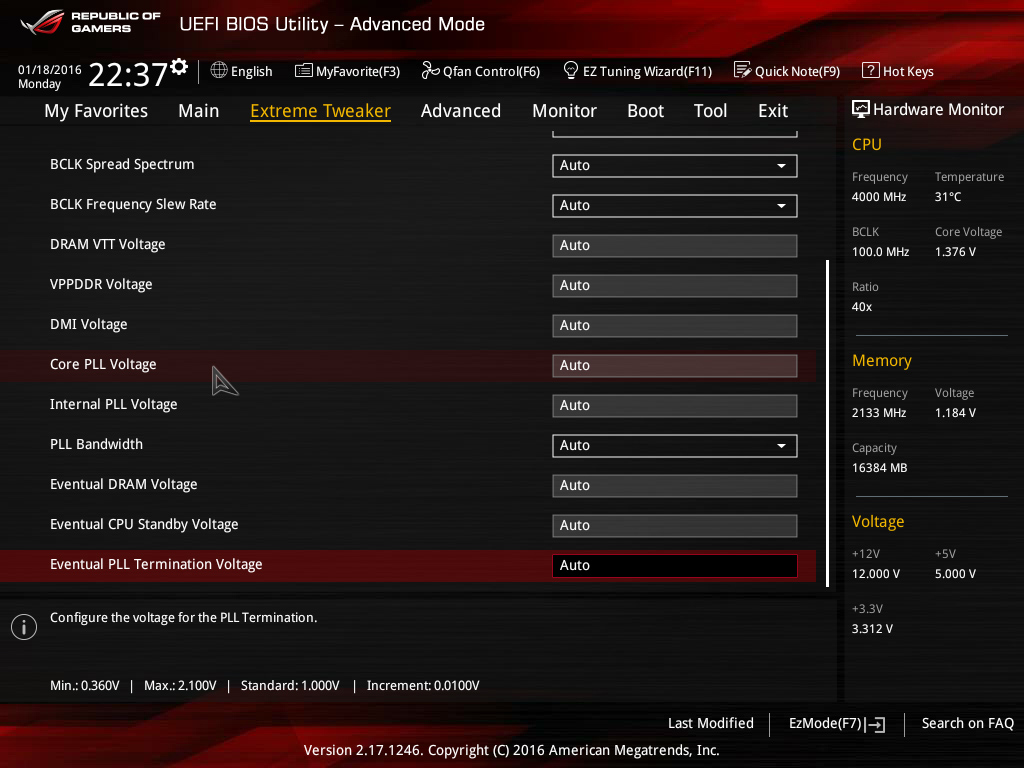Viewport: 1024px width, 768px height.
Task: Click the vertical settings scrollbar
Action: 827,423
